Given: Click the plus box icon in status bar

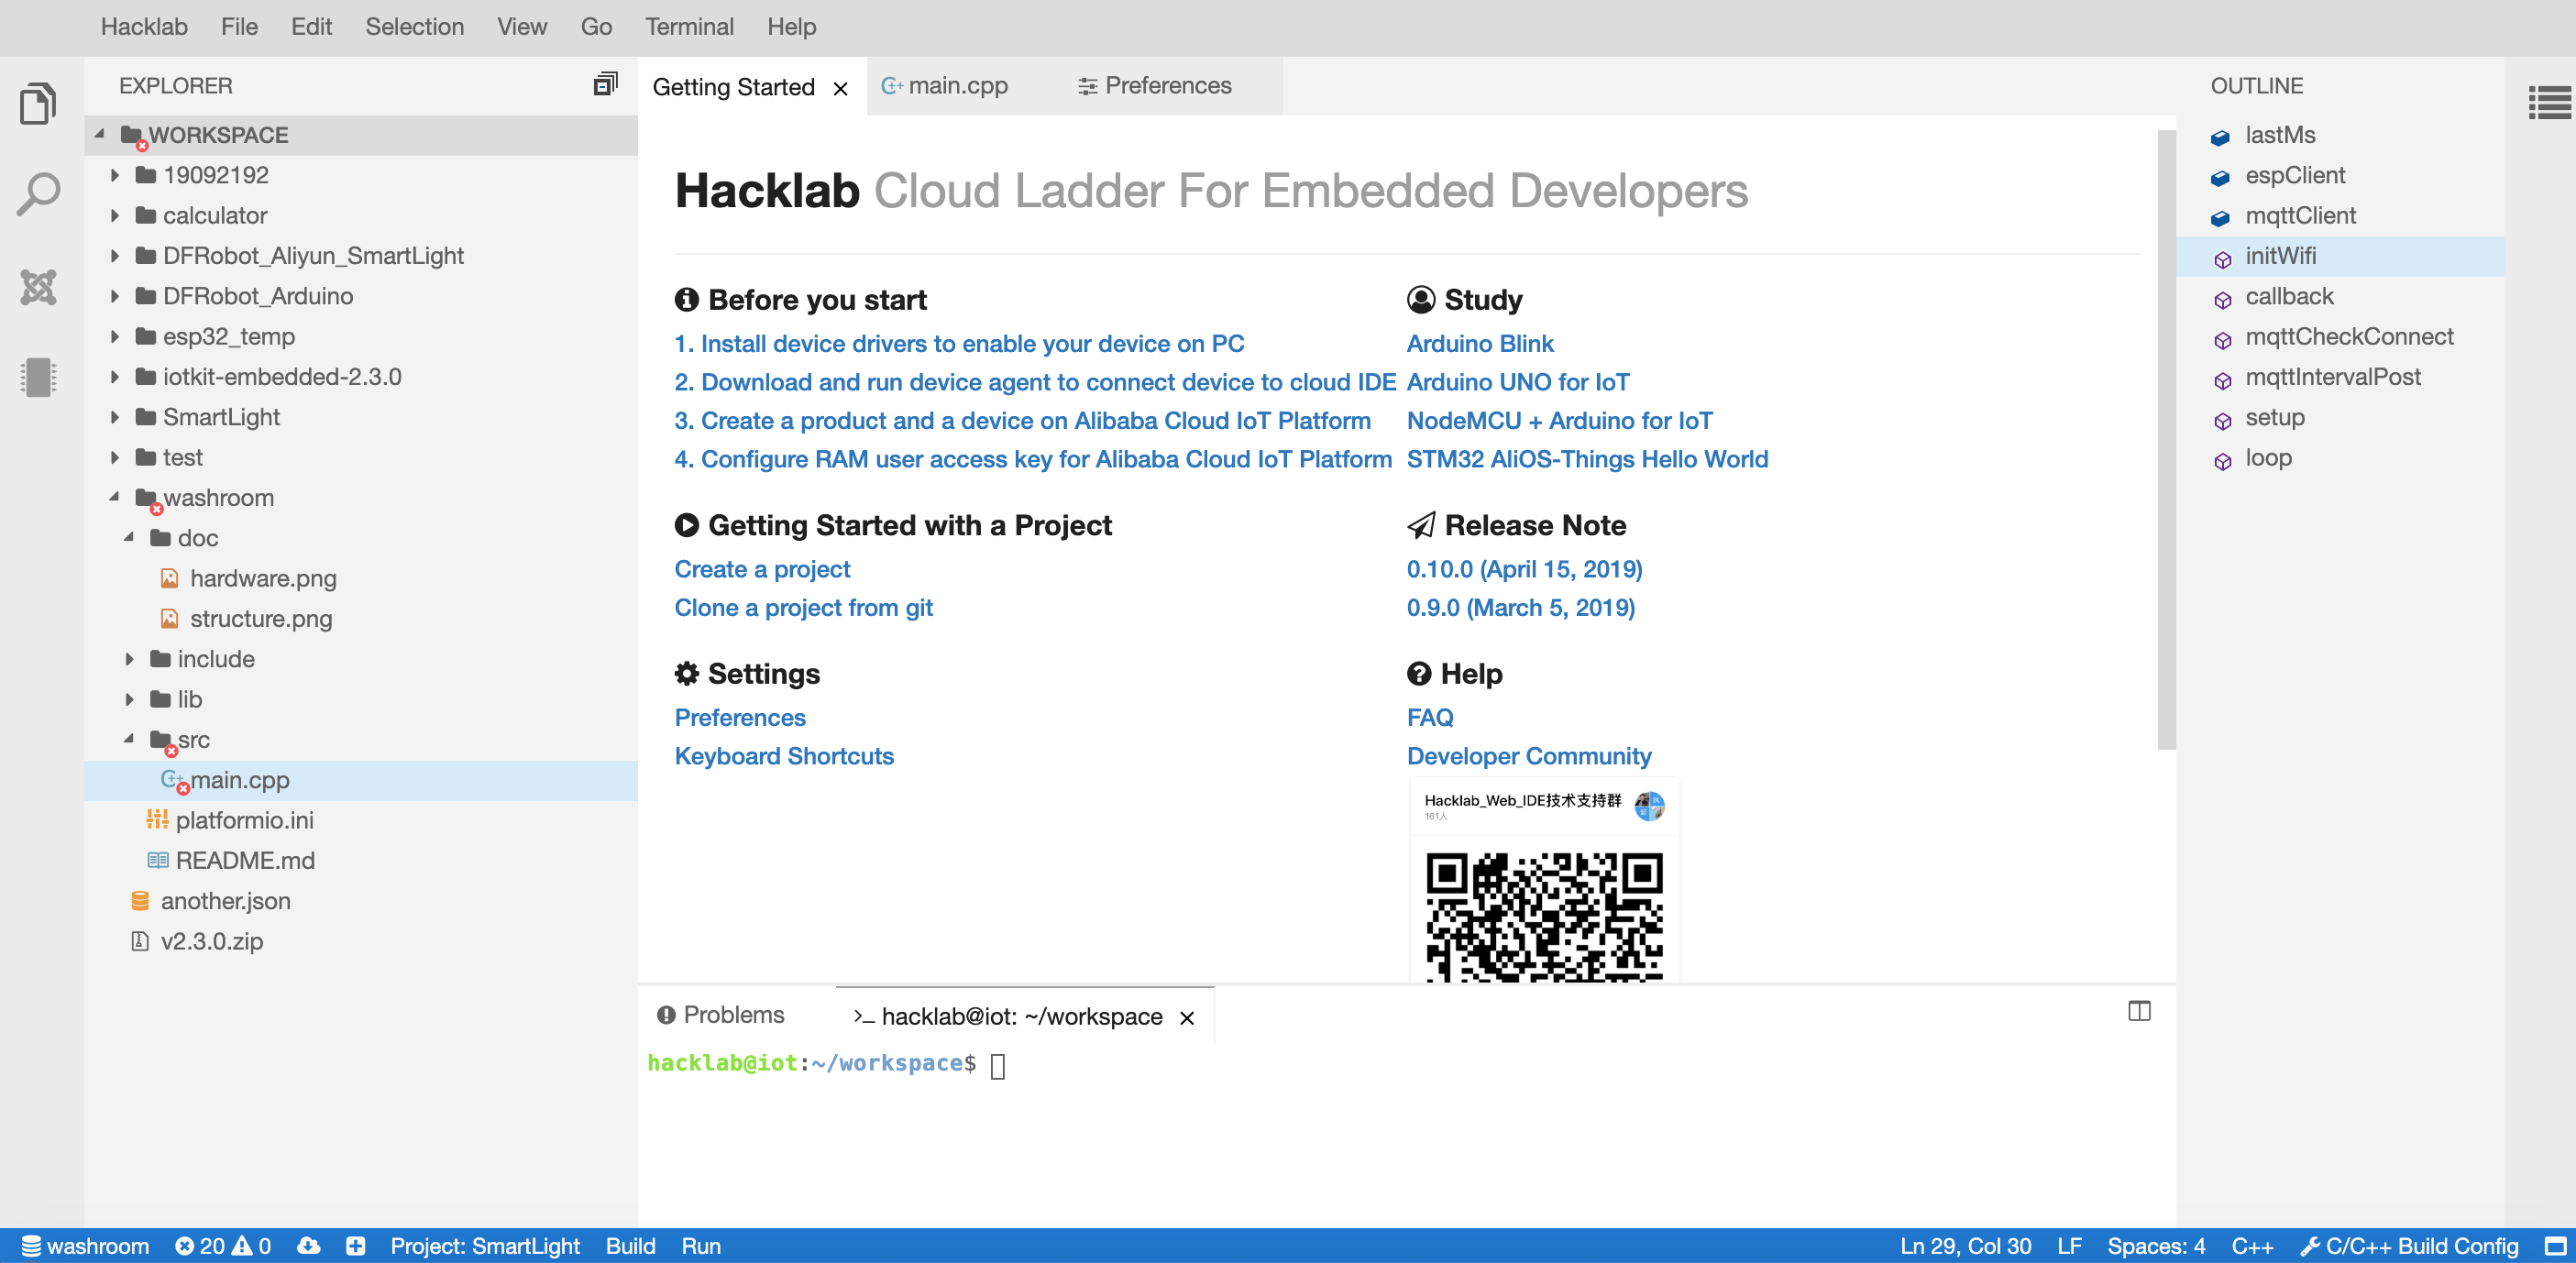Looking at the screenshot, I should [x=355, y=1246].
